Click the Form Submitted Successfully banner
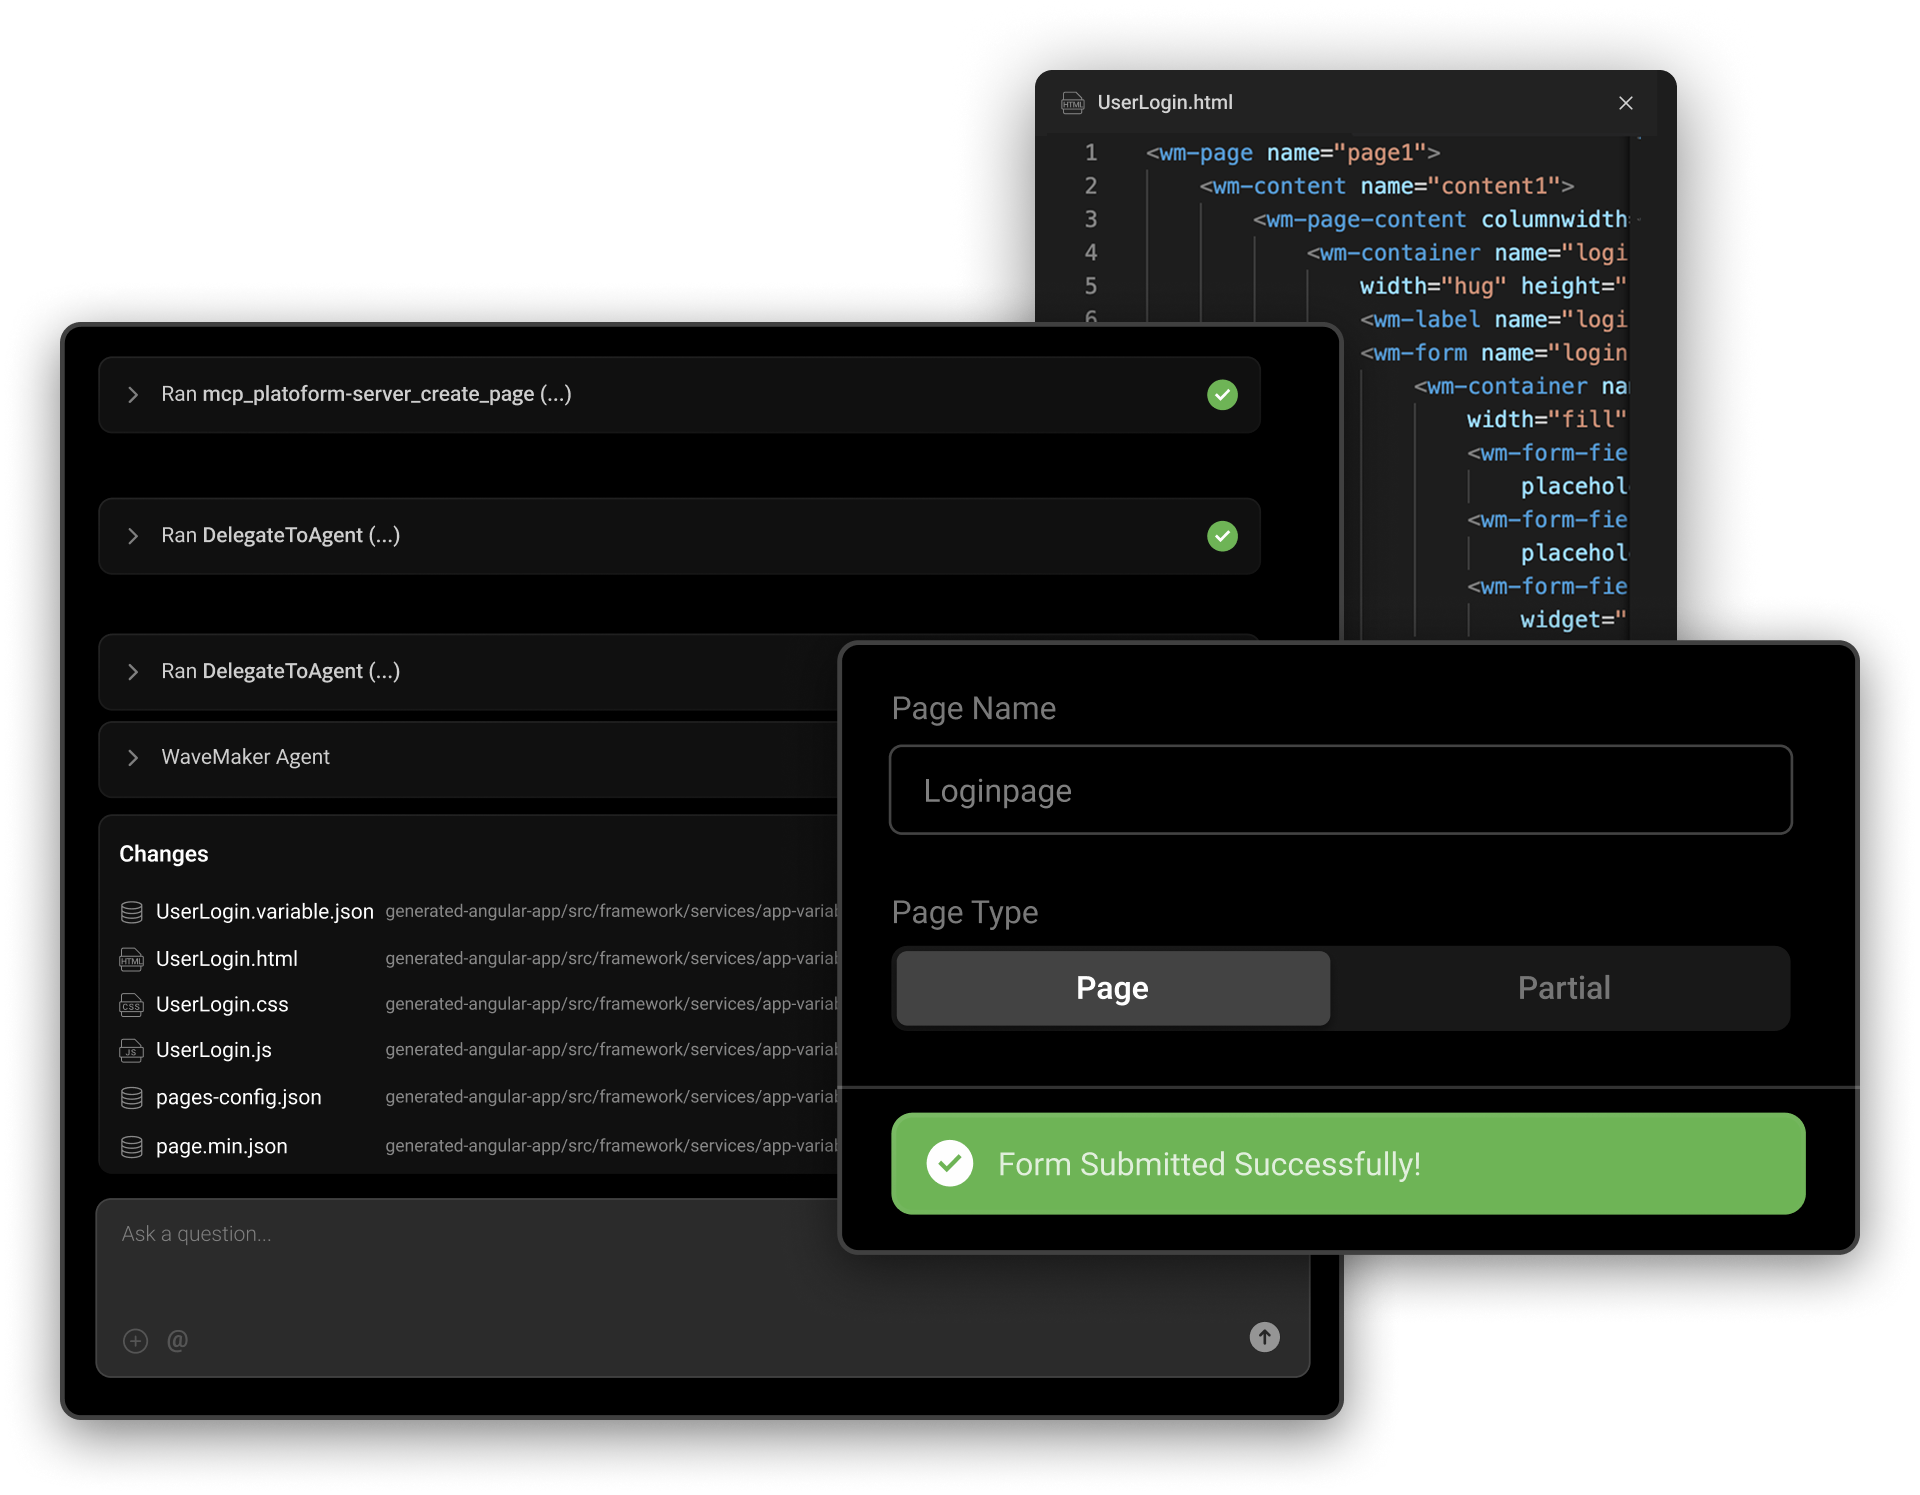The image size is (1920, 1495). coord(1348,1164)
